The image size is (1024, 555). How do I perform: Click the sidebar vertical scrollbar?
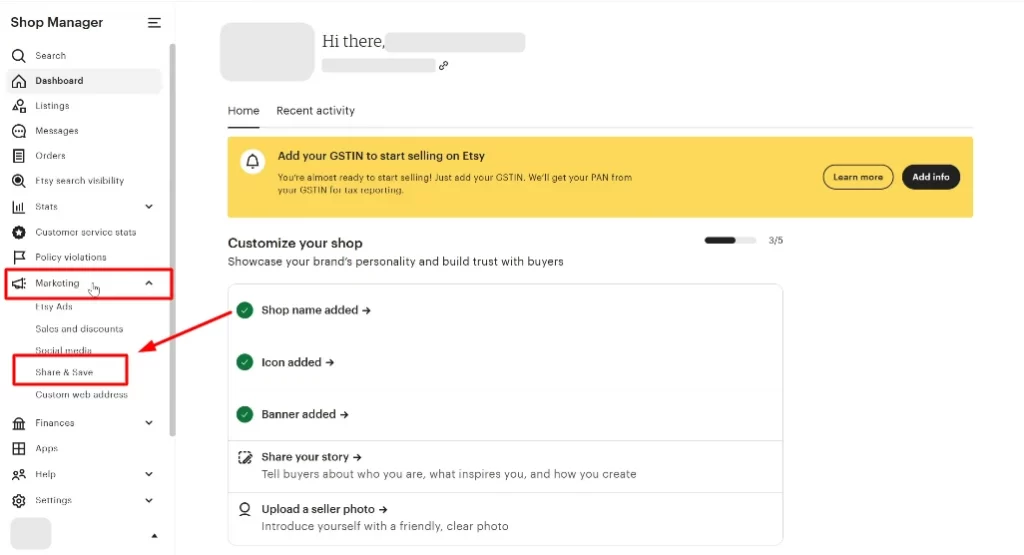(x=172, y=240)
